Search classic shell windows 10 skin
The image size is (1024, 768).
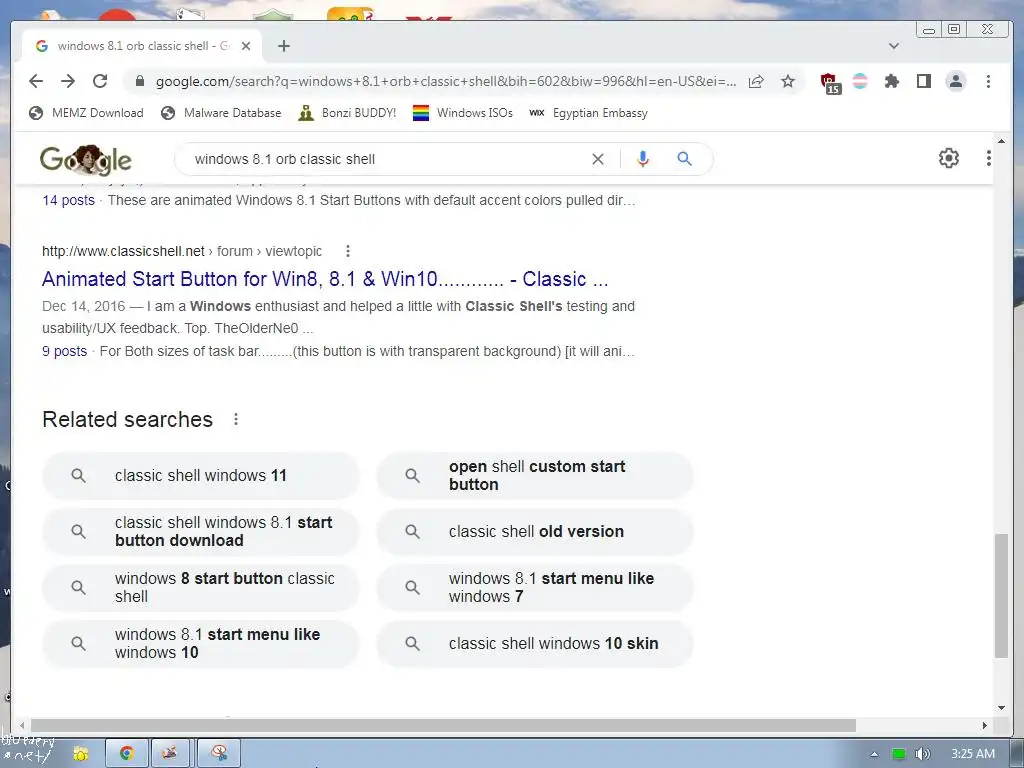[x=535, y=643]
